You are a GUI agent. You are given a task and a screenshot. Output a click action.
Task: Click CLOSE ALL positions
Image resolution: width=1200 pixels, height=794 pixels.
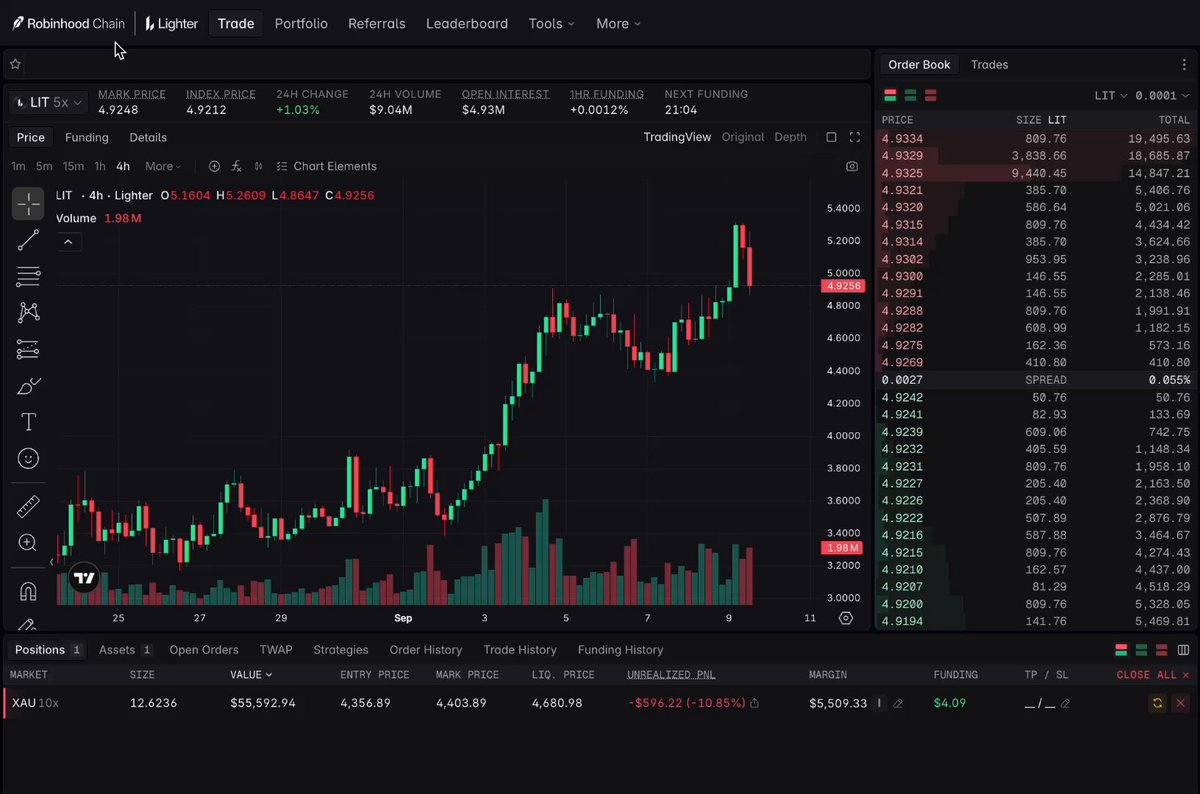tap(1153, 675)
